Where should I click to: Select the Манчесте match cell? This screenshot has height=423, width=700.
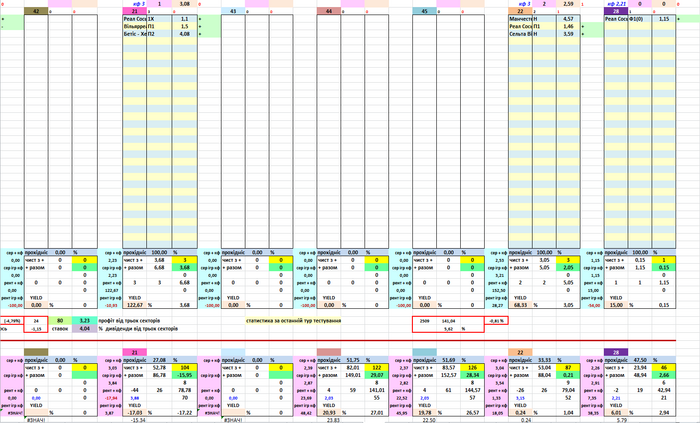click(521, 19)
